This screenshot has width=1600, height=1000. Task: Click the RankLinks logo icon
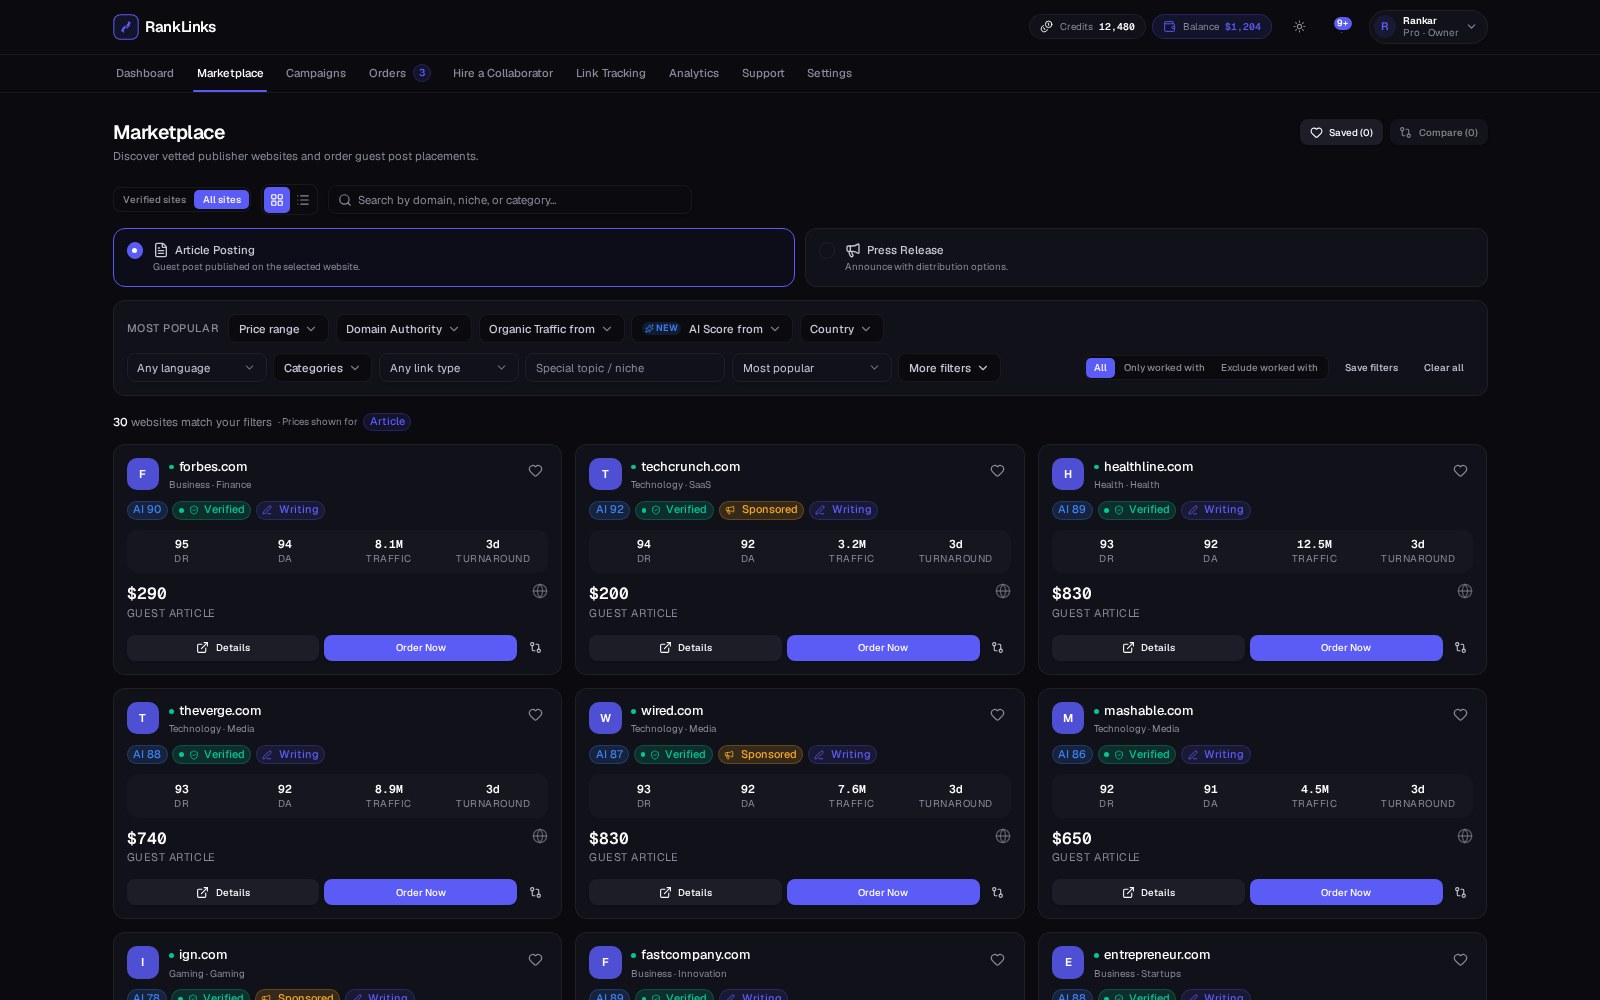point(126,27)
